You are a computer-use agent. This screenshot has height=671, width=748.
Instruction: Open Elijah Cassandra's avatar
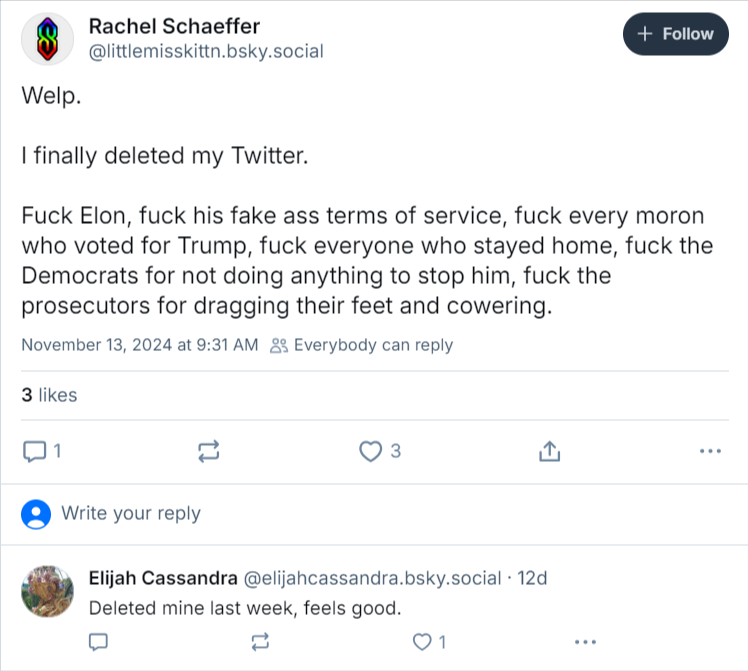[x=47, y=591]
